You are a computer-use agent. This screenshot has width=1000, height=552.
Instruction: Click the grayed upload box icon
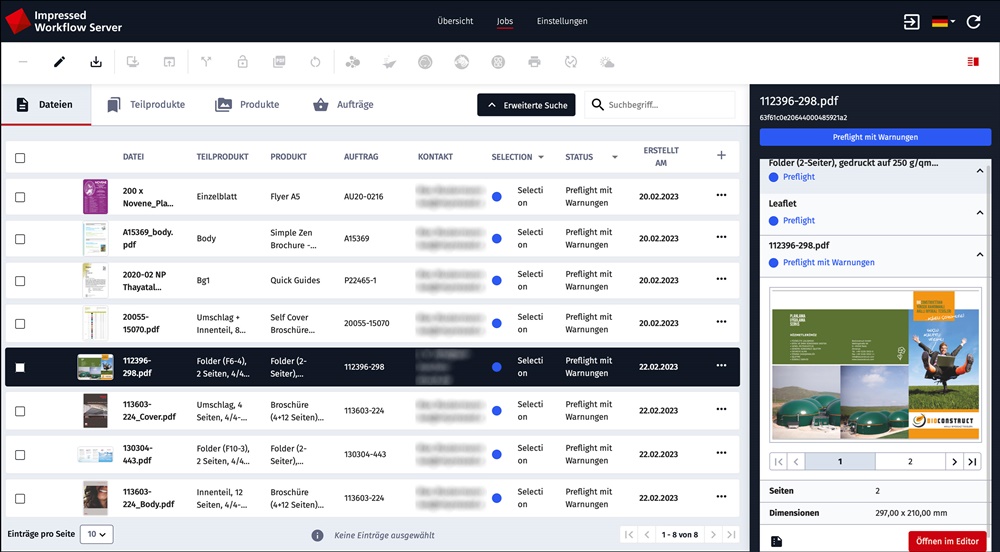(169, 62)
